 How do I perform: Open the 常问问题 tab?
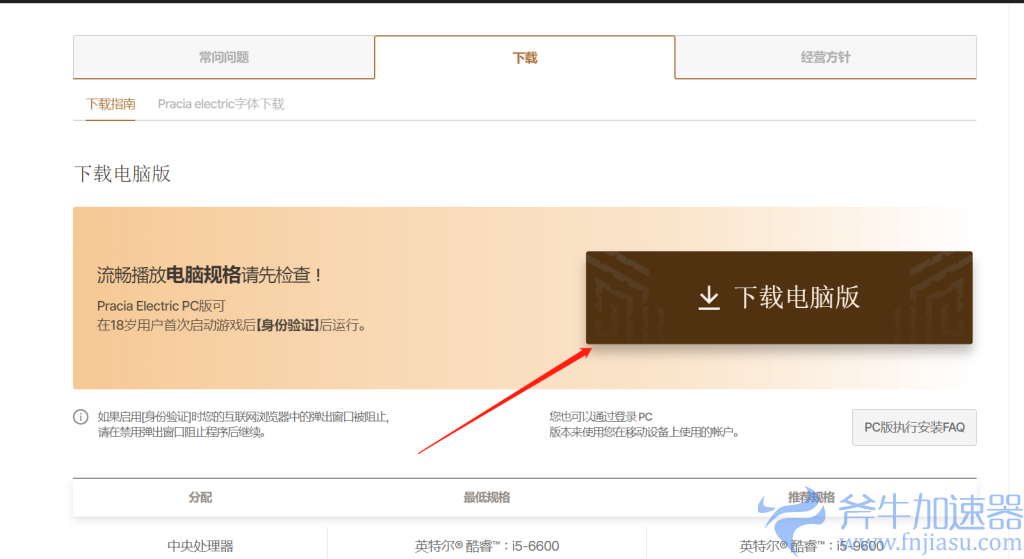(x=224, y=57)
